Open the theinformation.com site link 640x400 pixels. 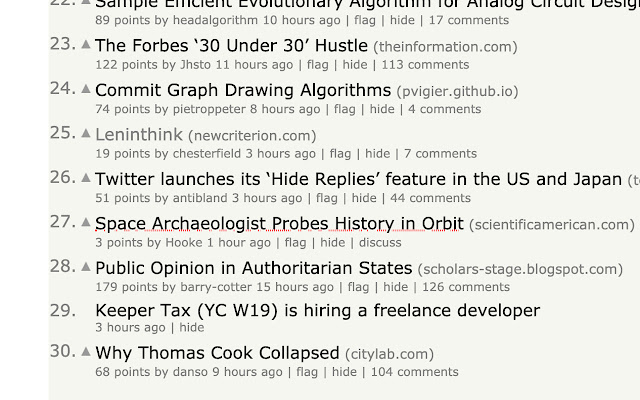pos(445,47)
